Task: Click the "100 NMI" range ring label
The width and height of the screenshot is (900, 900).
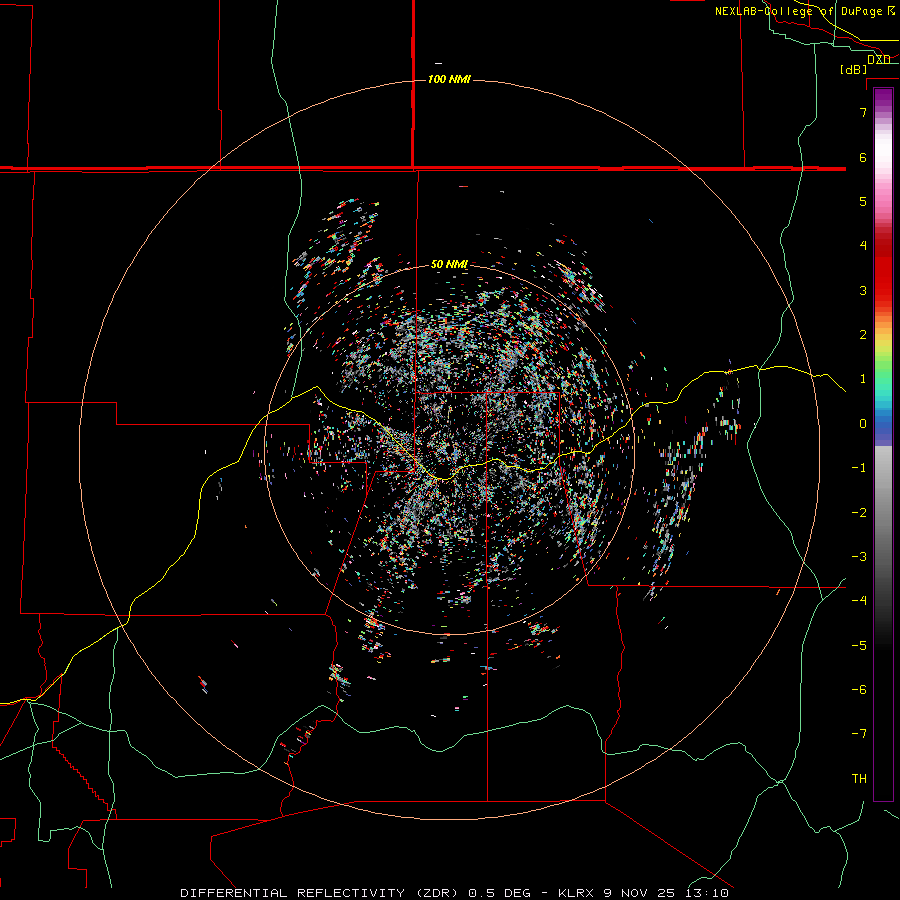Action: (449, 79)
